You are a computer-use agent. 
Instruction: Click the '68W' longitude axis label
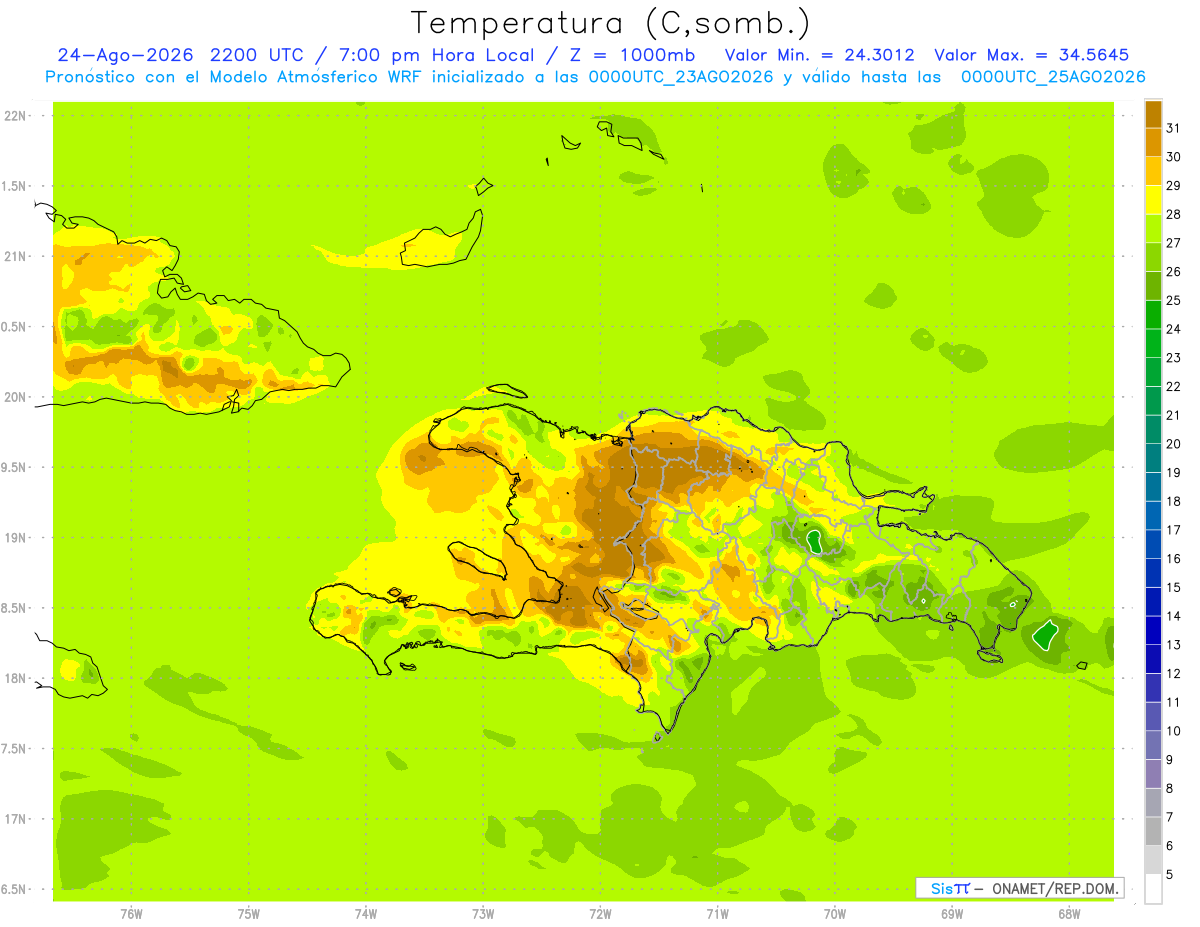1069,913
